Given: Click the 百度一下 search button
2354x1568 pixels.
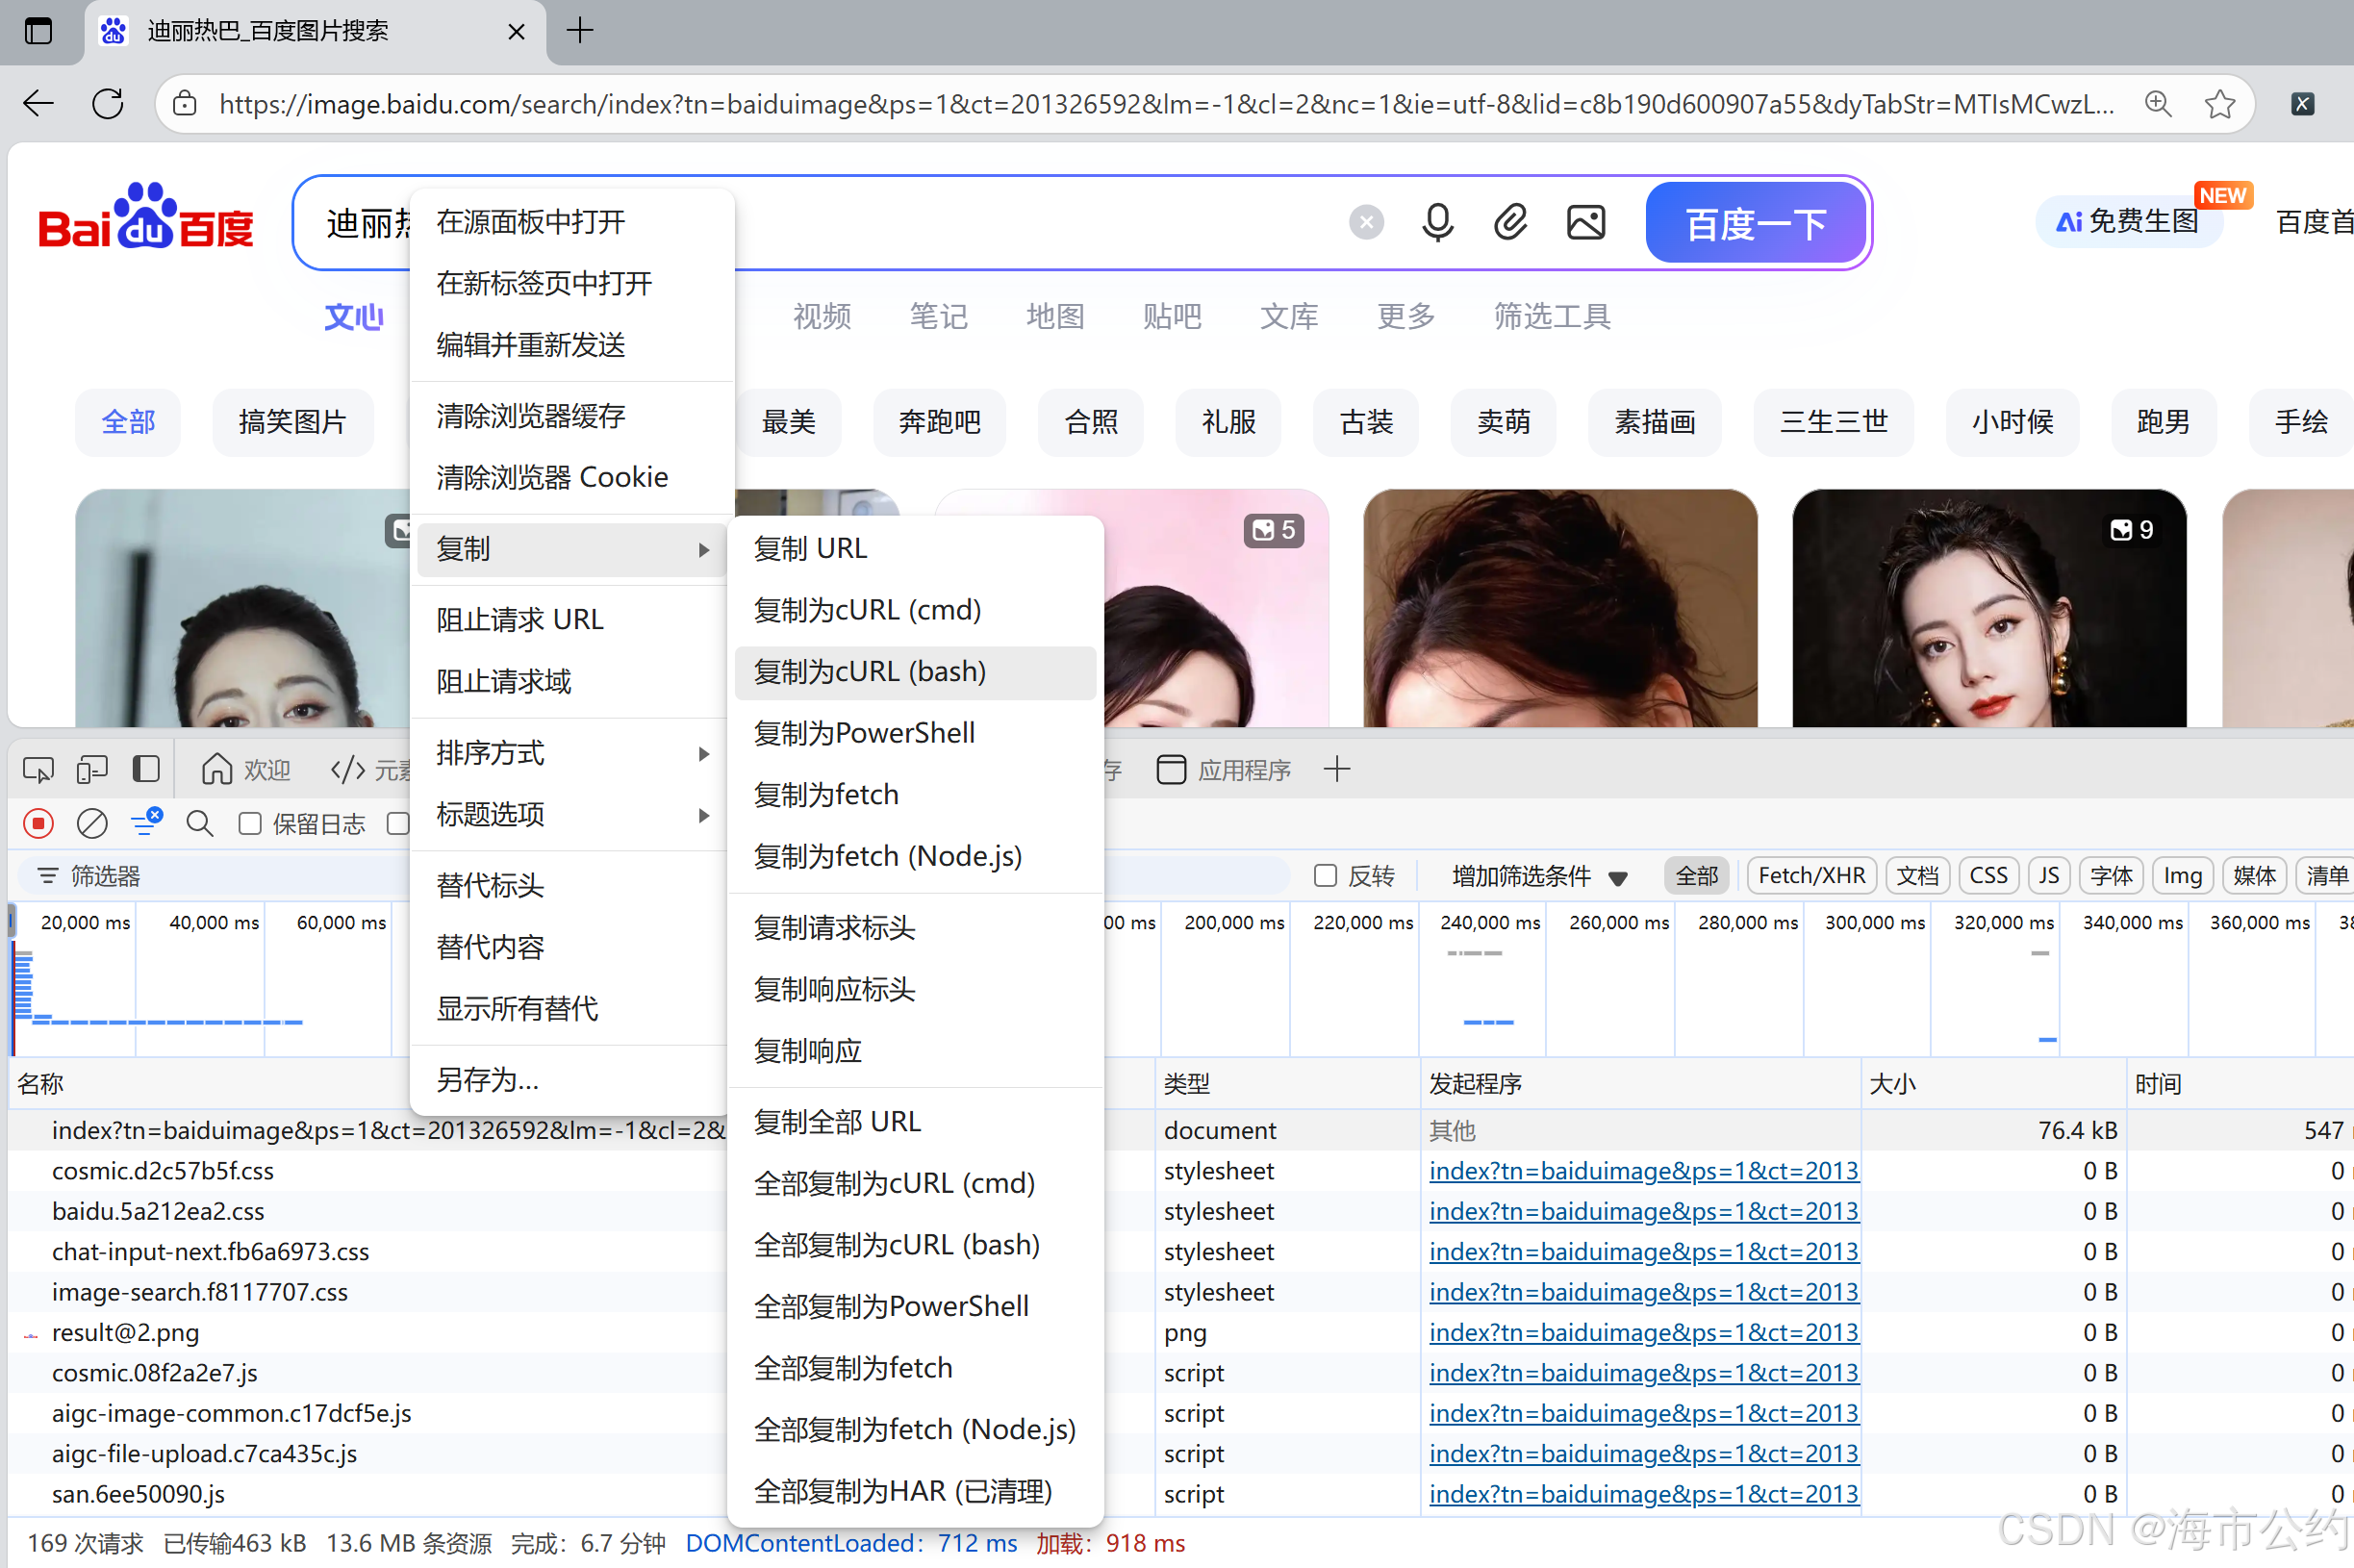Looking at the screenshot, I should tap(1755, 223).
